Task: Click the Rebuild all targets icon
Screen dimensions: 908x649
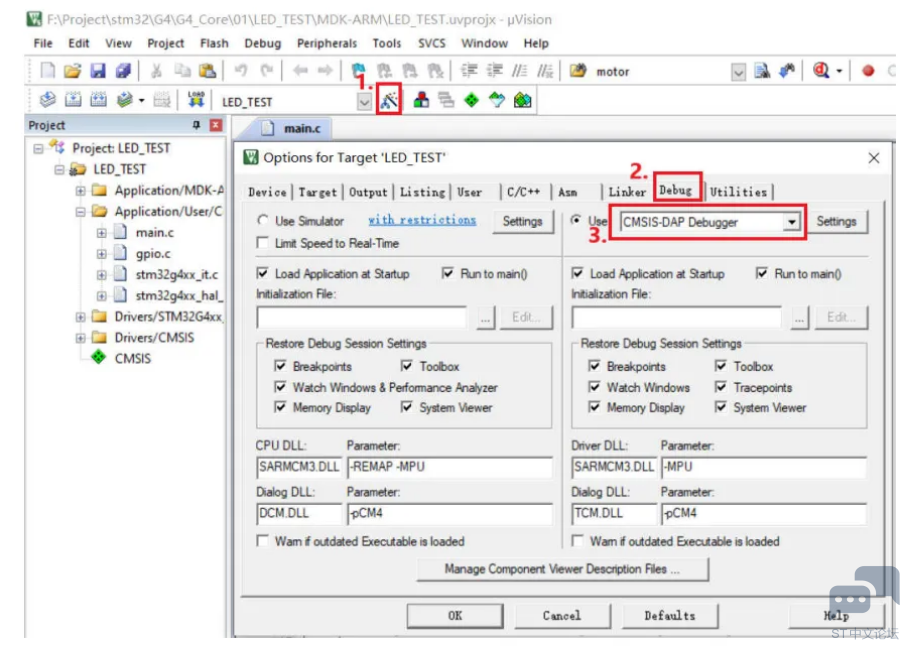Action: (98, 100)
